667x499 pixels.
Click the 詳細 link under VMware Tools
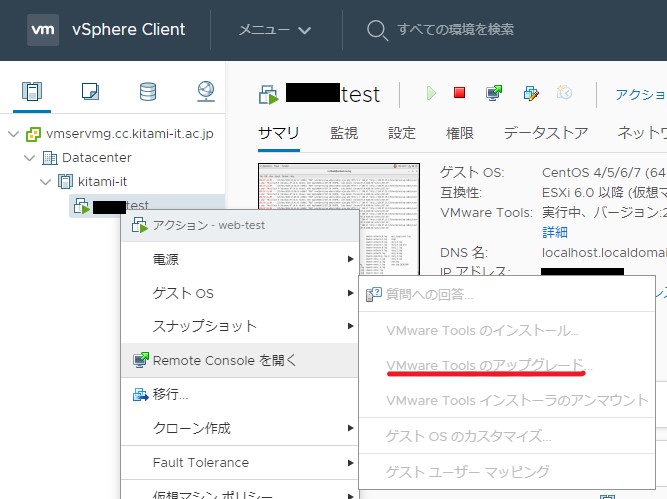pyautogui.click(x=555, y=232)
